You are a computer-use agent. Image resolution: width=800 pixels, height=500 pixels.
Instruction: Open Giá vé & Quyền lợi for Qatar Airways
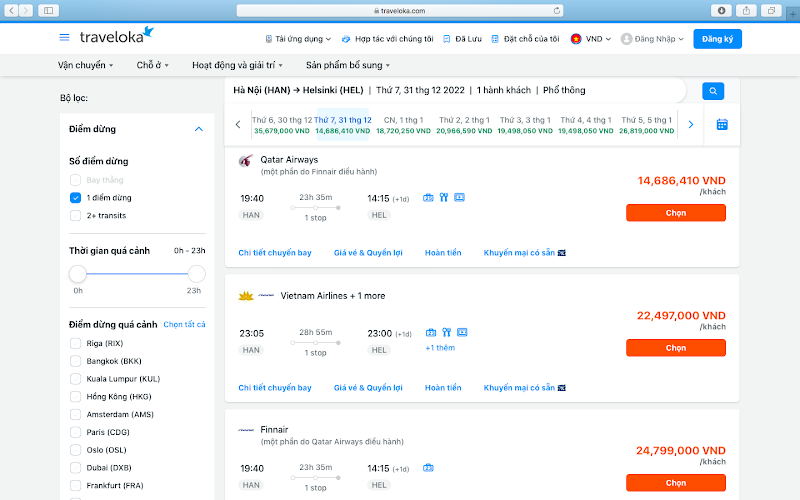[x=368, y=253]
